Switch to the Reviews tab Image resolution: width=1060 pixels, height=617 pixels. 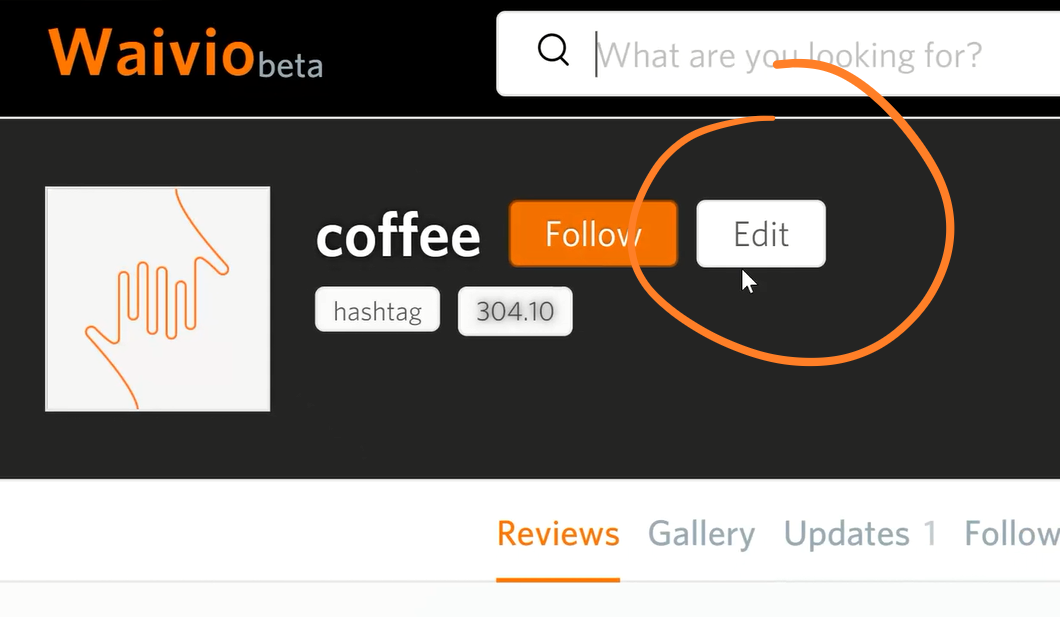tap(558, 534)
